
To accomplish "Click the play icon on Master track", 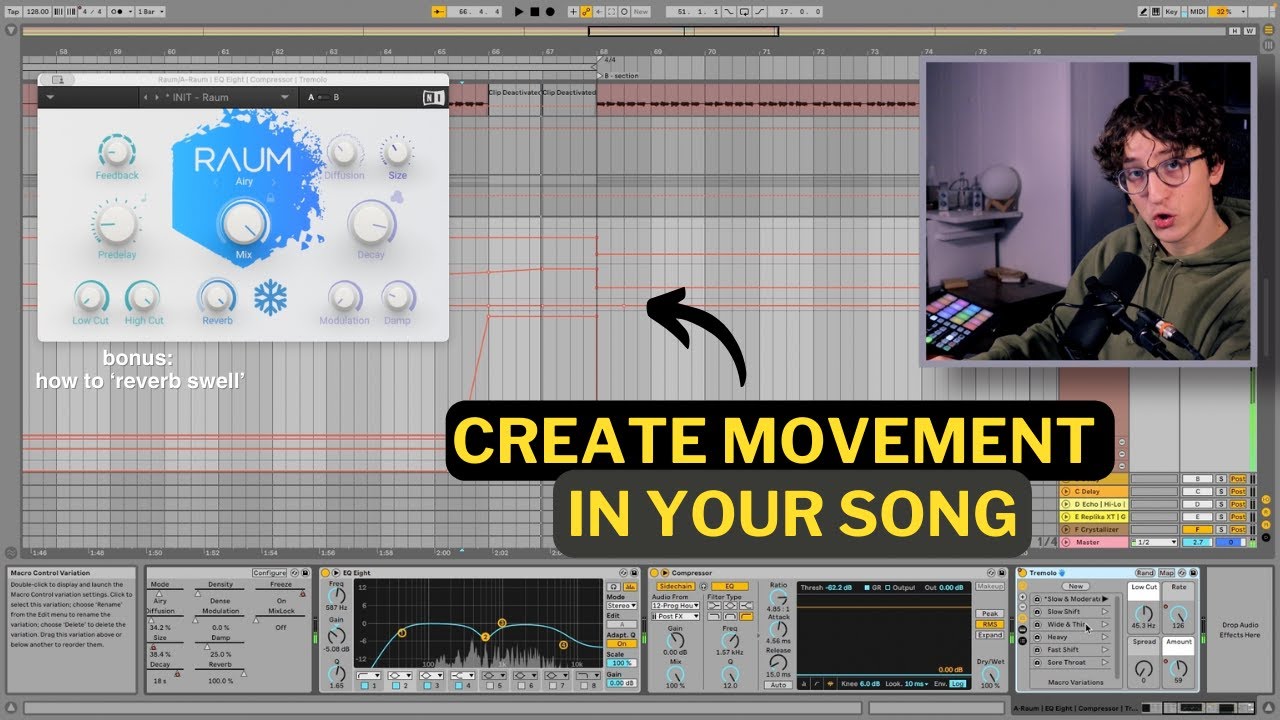I will 1066,543.
